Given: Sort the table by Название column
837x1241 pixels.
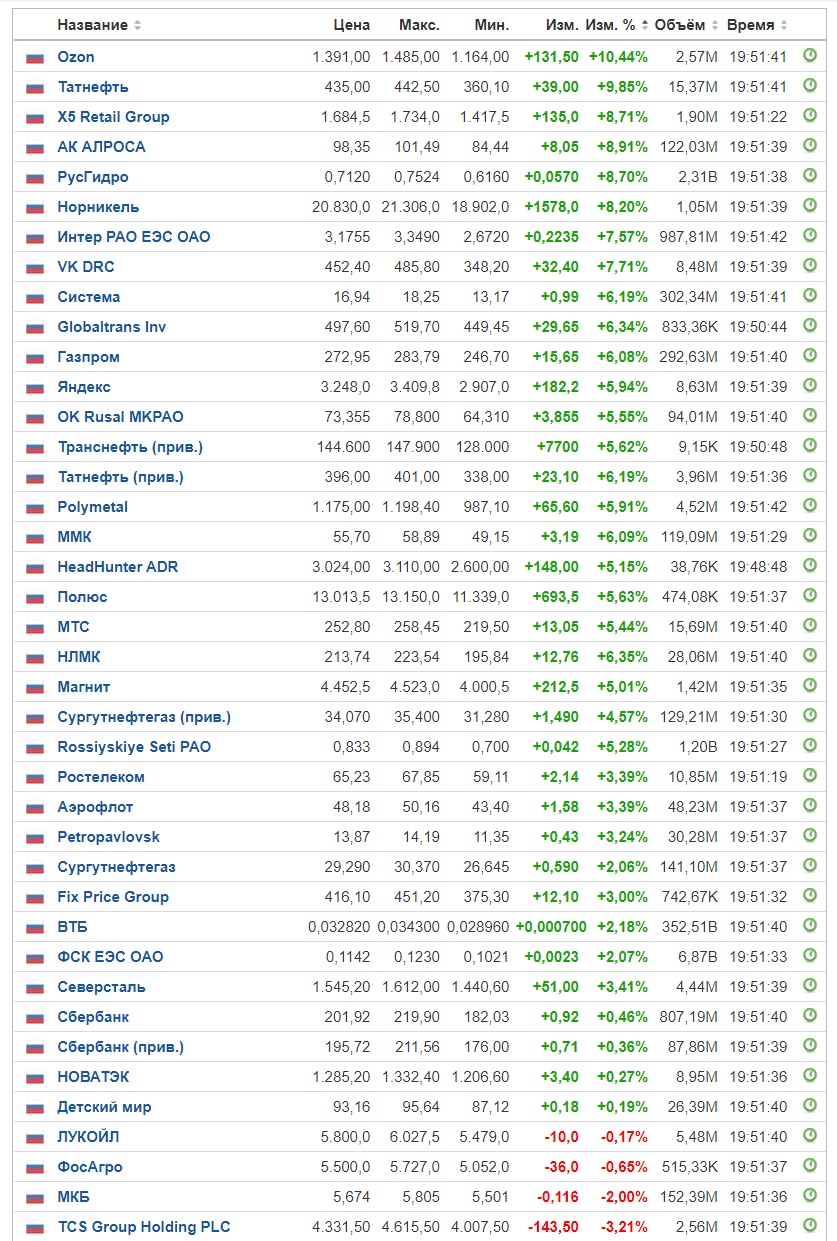Looking at the screenshot, I should (99, 25).
